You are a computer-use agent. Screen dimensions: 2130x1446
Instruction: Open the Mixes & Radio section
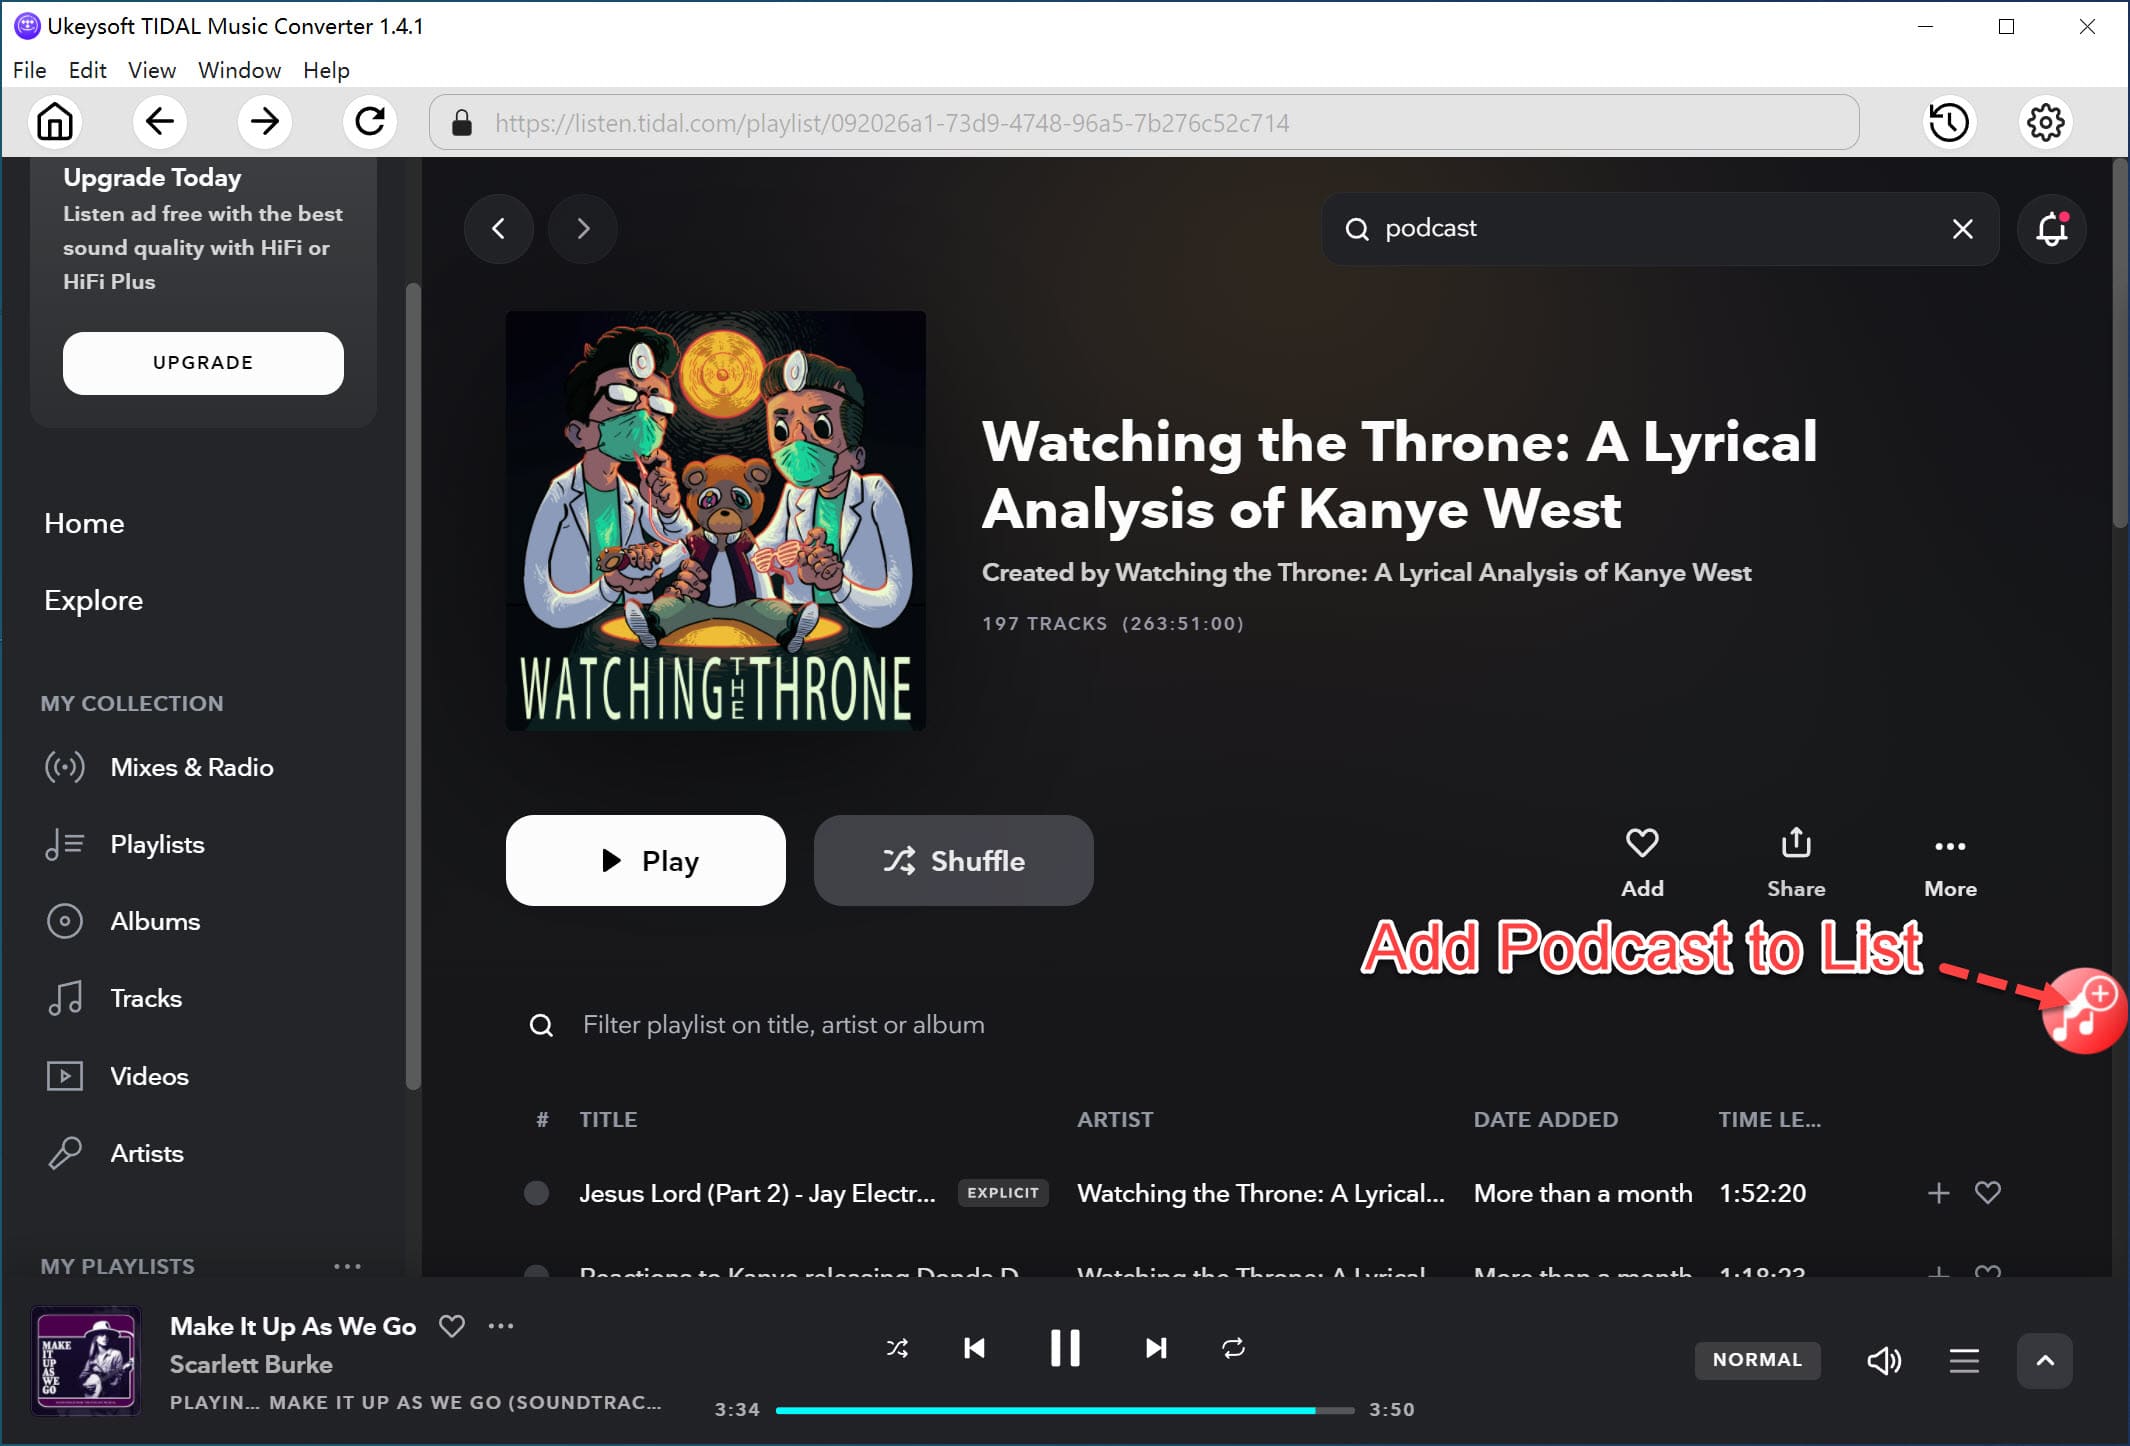click(x=192, y=767)
